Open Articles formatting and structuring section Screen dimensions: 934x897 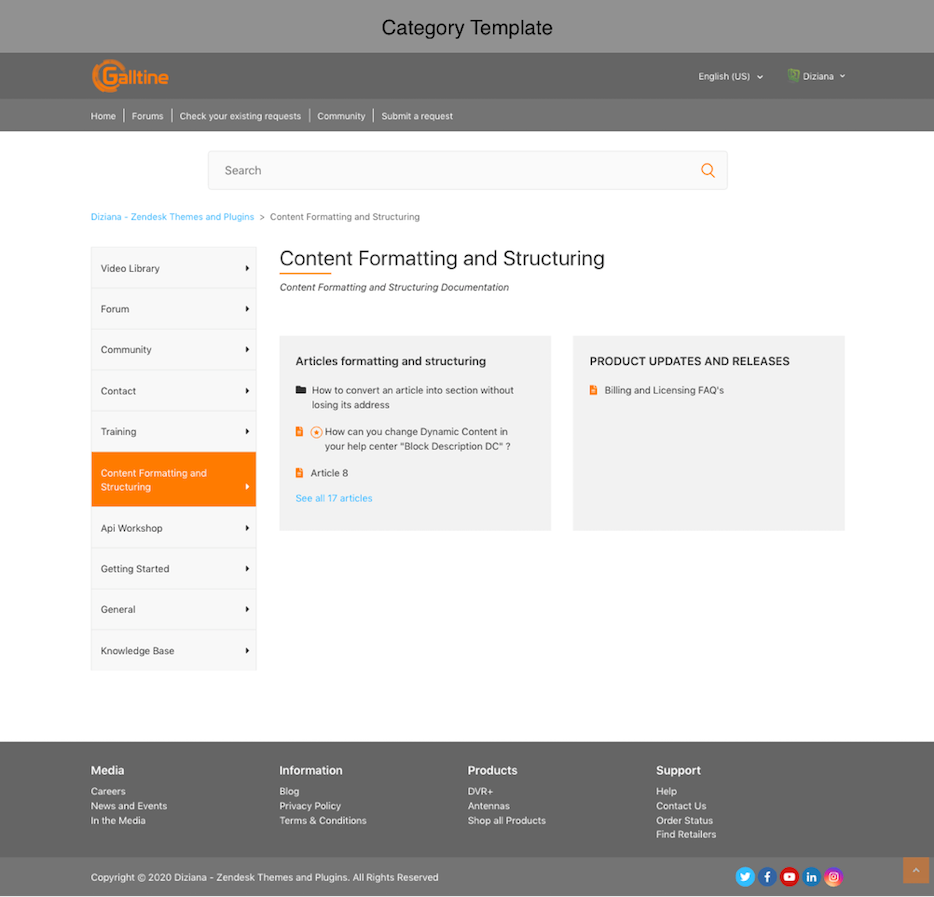point(391,361)
